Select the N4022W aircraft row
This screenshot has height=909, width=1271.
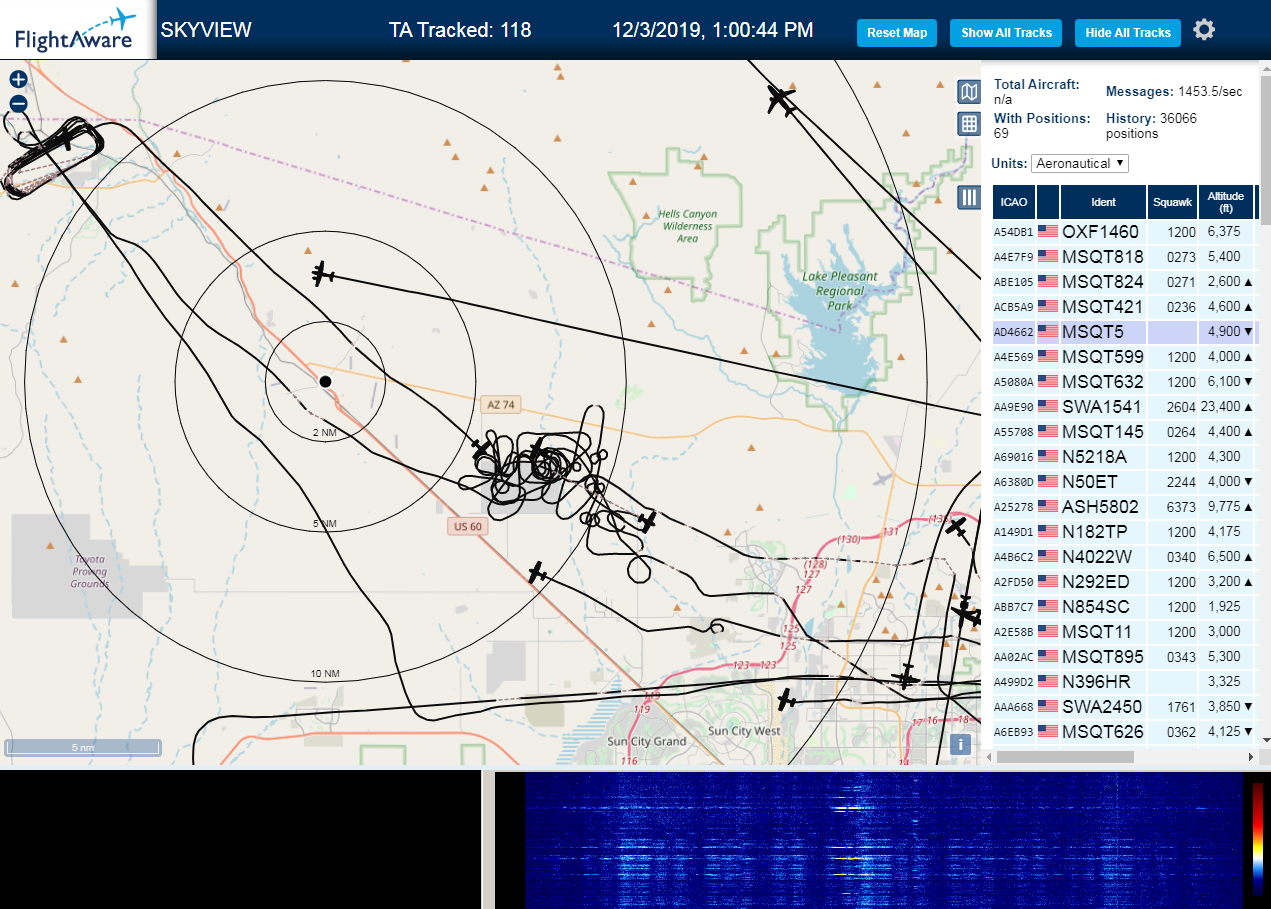pos(1124,557)
